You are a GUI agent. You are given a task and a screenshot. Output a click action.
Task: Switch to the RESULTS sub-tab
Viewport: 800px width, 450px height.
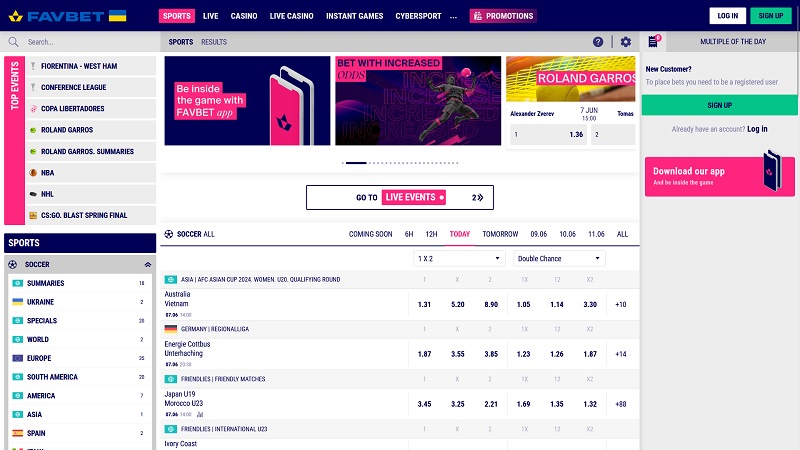tap(214, 42)
